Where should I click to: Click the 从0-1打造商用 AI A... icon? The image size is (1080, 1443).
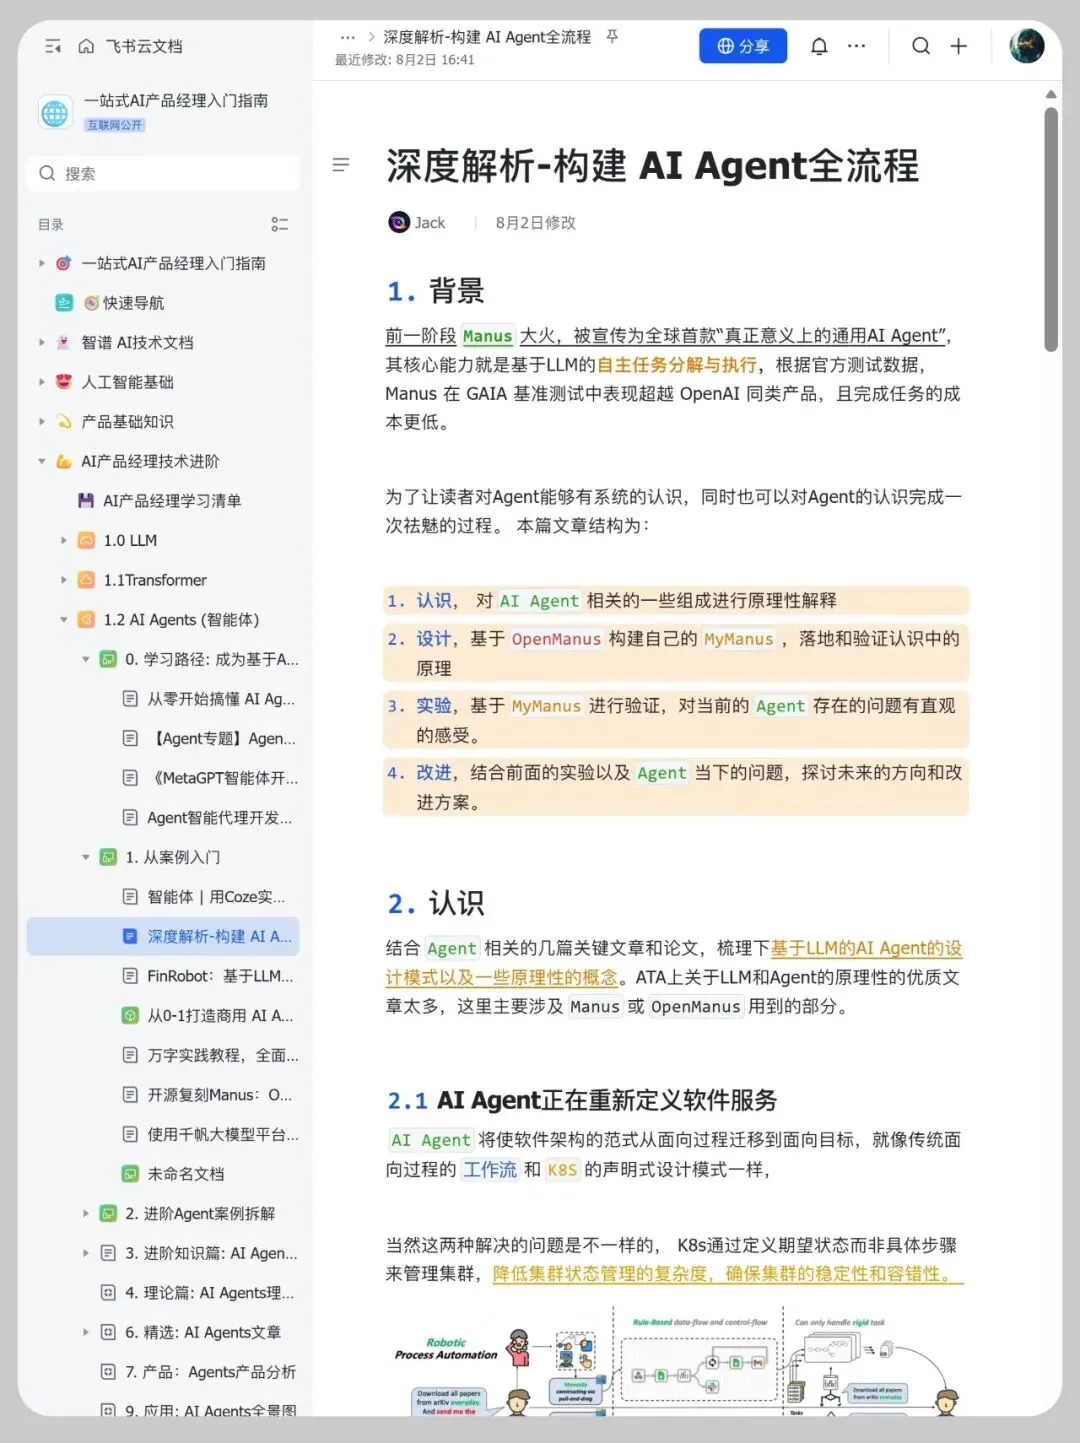[130, 1015]
